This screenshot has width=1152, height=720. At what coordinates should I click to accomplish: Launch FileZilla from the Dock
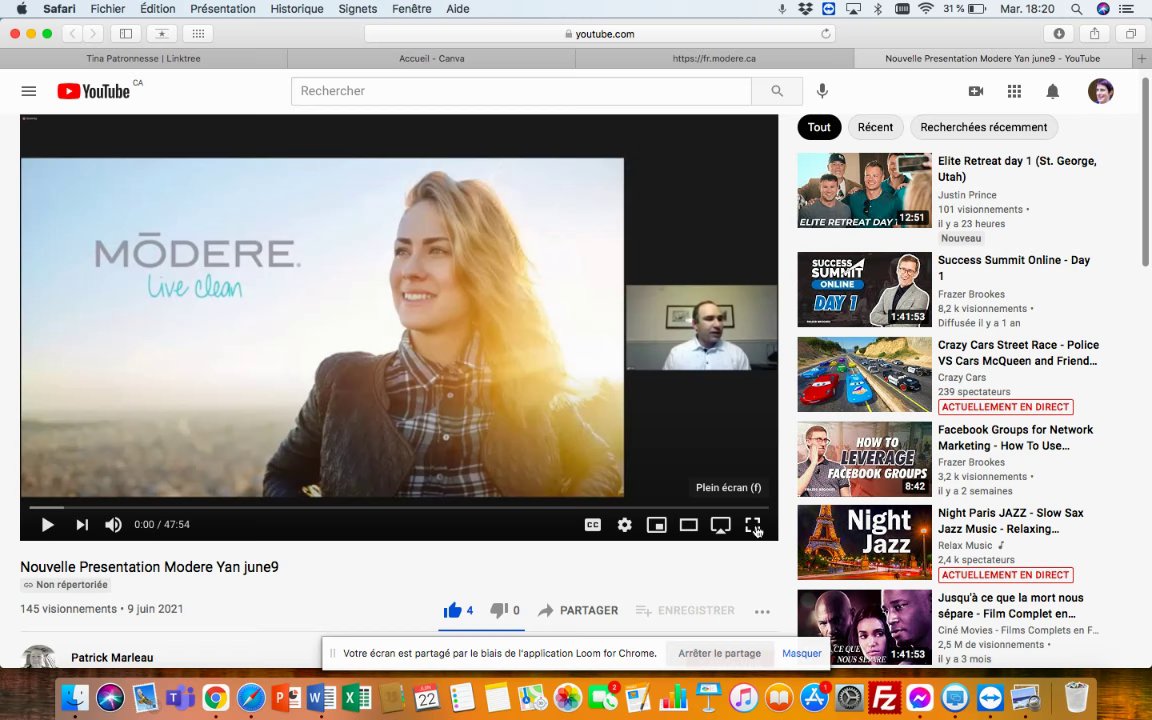885,698
